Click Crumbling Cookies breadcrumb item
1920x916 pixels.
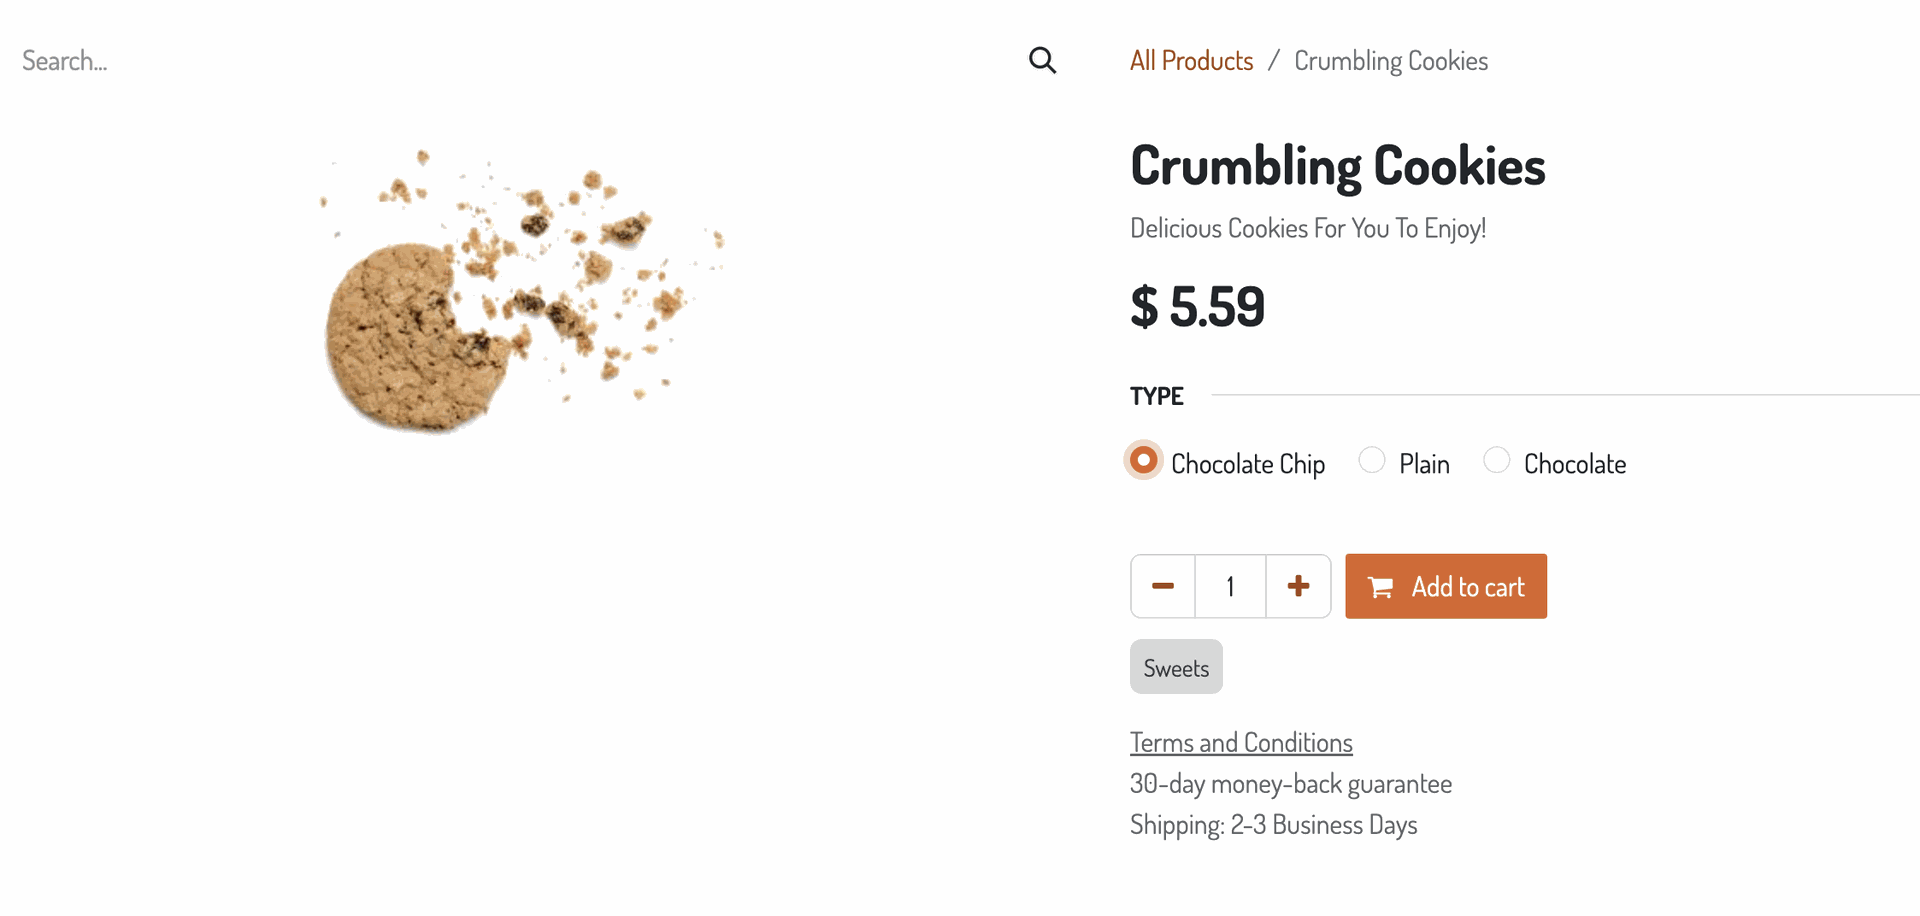point(1390,61)
